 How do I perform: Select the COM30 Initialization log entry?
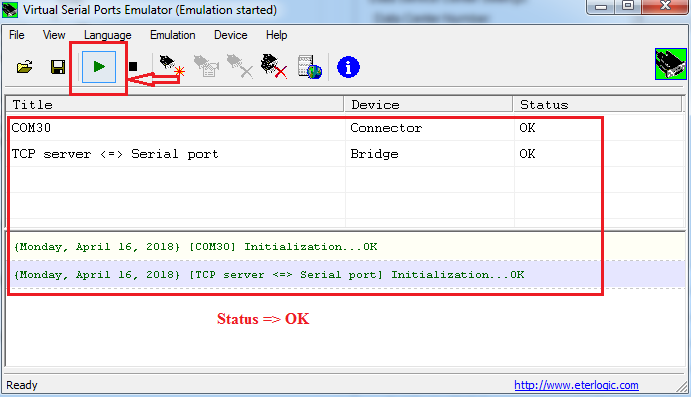point(346,246)
